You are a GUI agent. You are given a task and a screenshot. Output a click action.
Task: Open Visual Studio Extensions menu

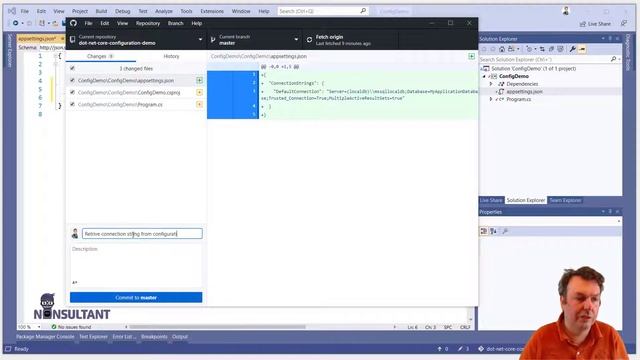click(x=212, y=11)
